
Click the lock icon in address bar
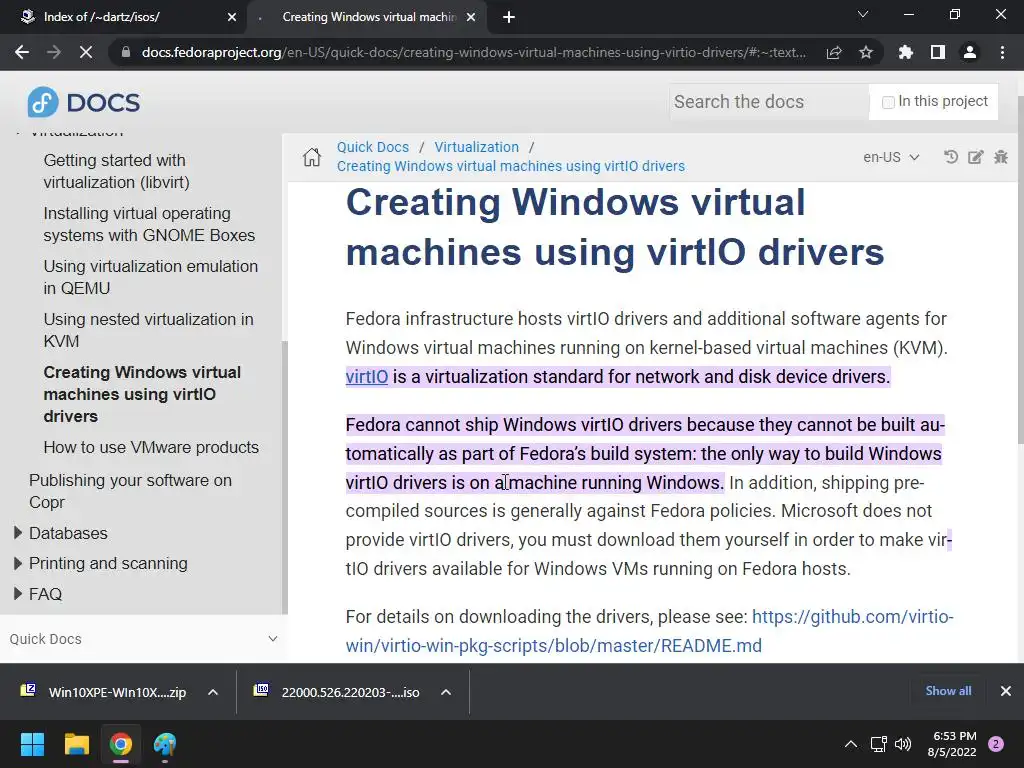(126, 52)
